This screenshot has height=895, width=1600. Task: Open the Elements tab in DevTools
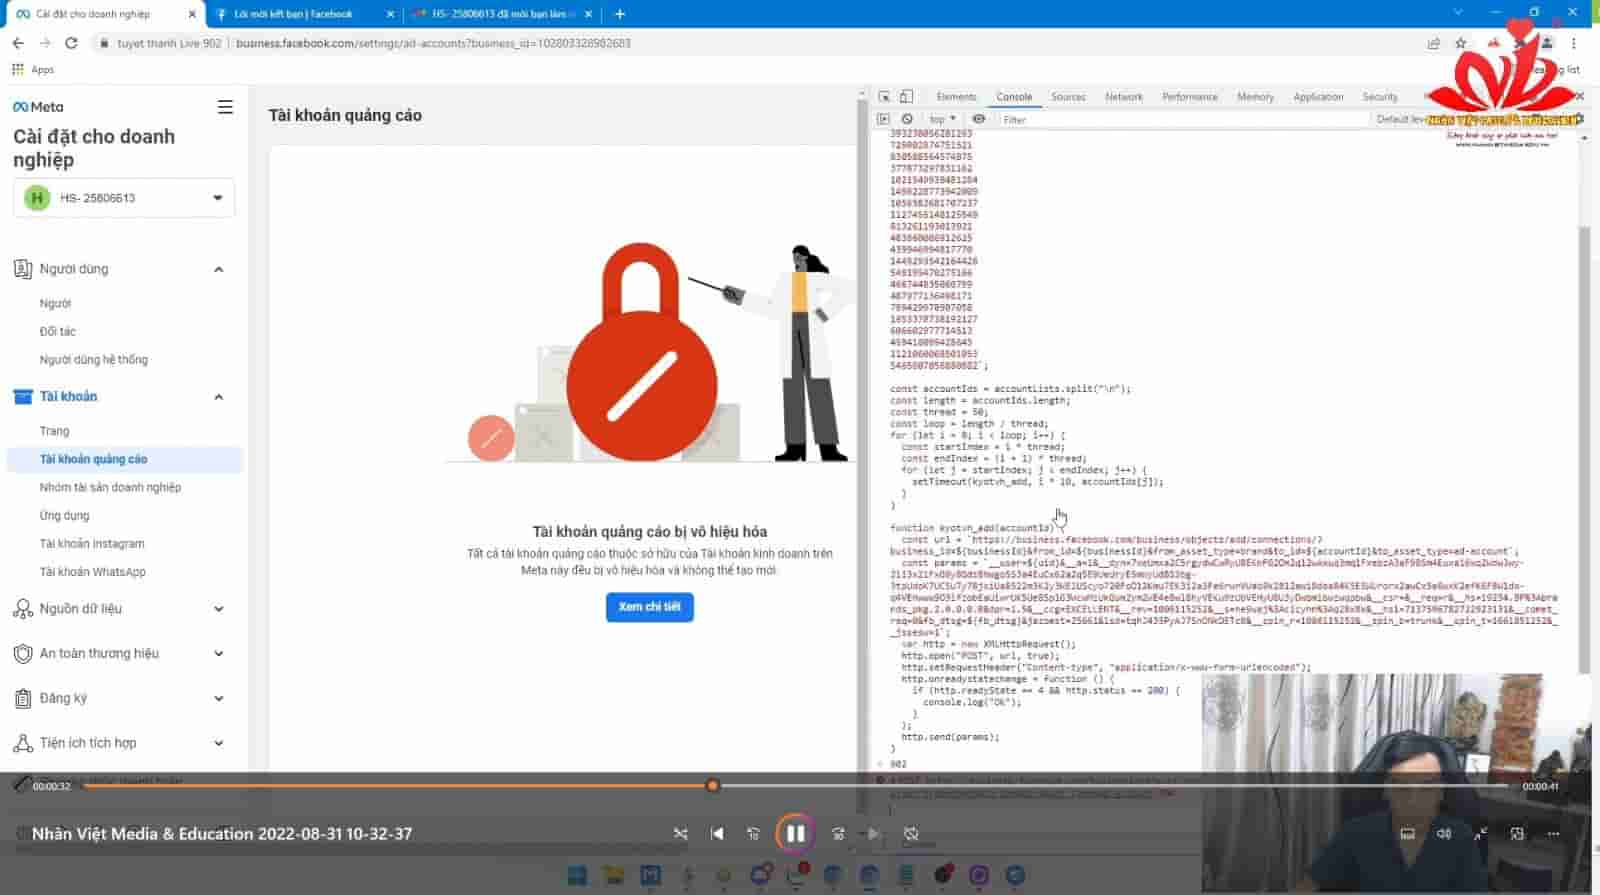(956, 97)
